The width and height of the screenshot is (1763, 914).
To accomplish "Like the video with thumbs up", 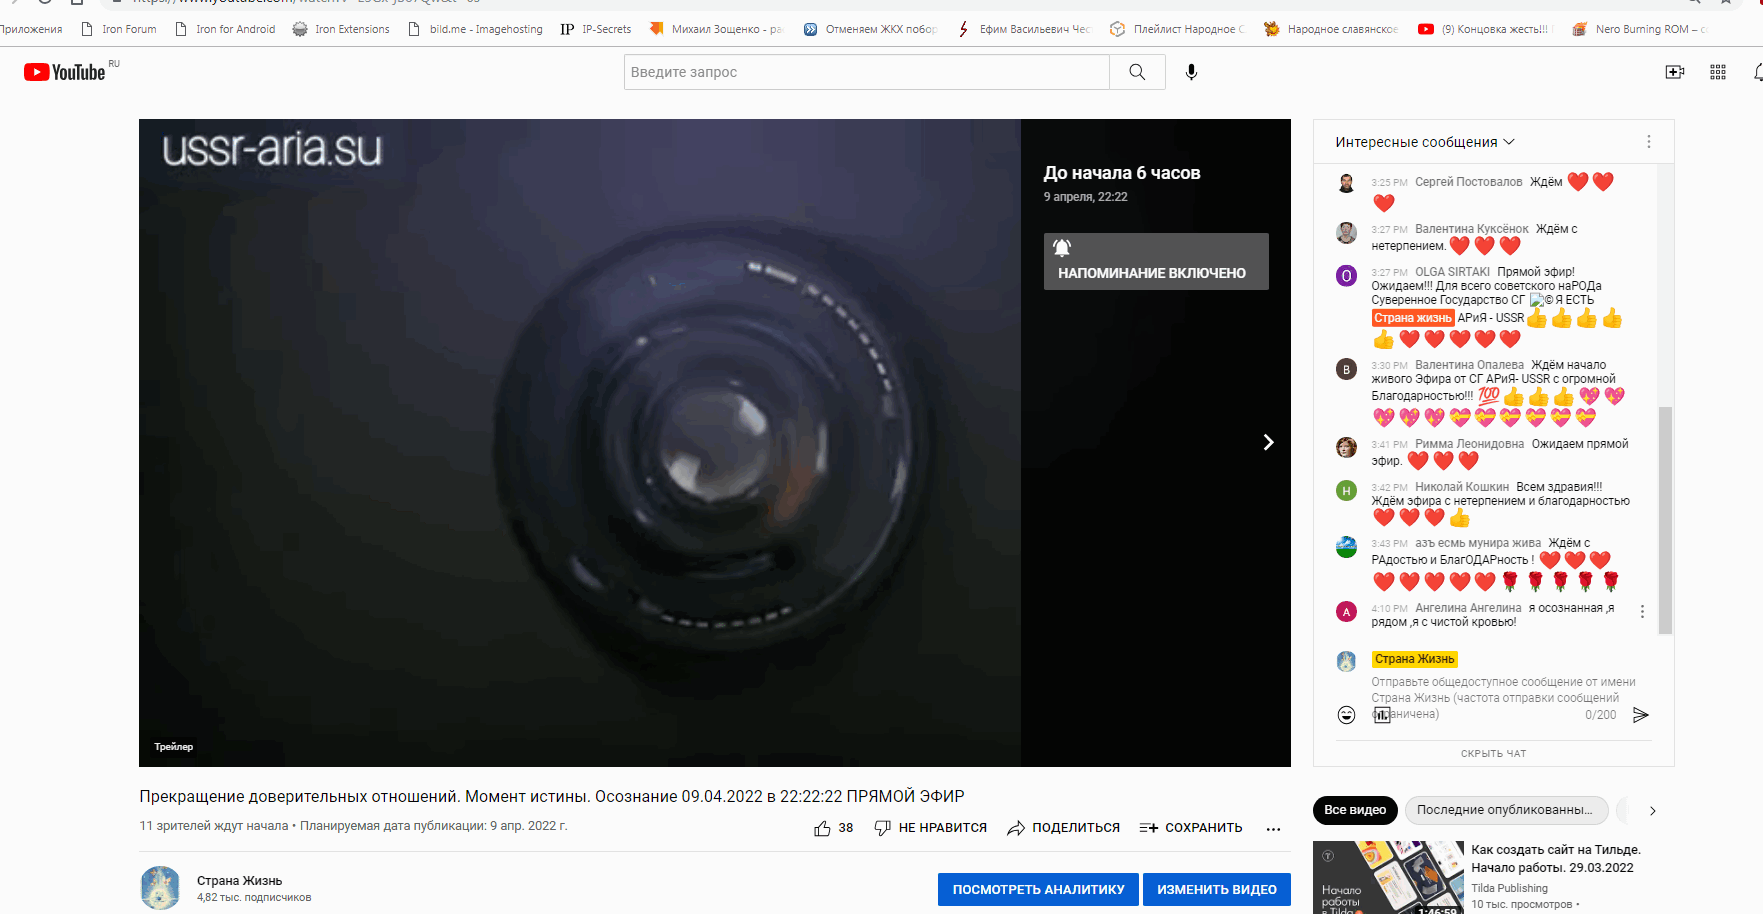I will tap(822, 828).
